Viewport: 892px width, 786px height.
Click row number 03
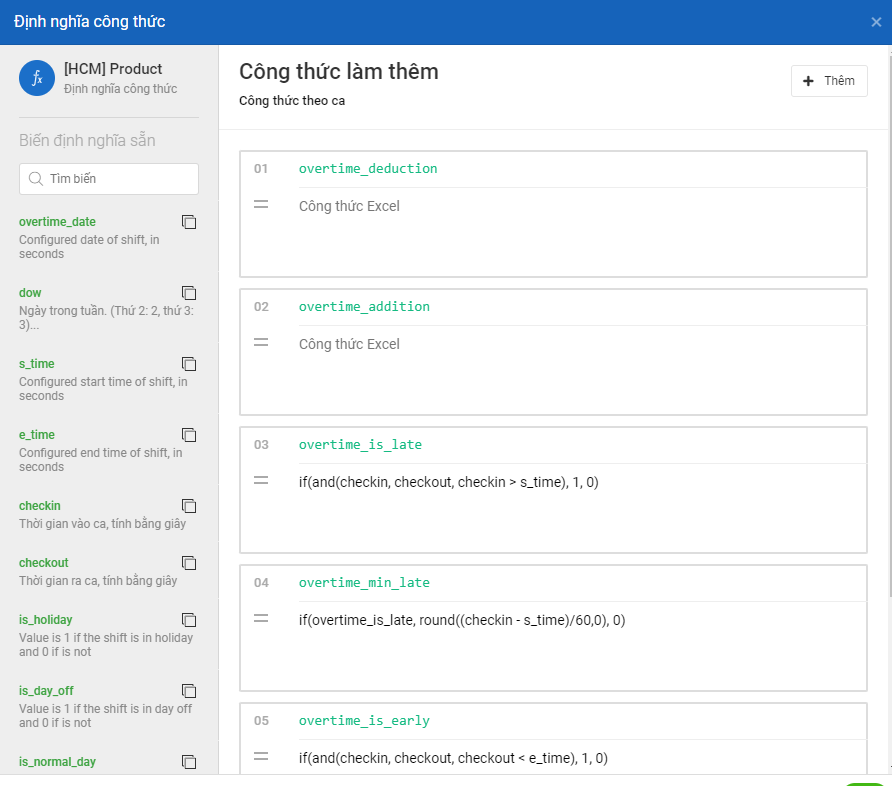[261, 445]
